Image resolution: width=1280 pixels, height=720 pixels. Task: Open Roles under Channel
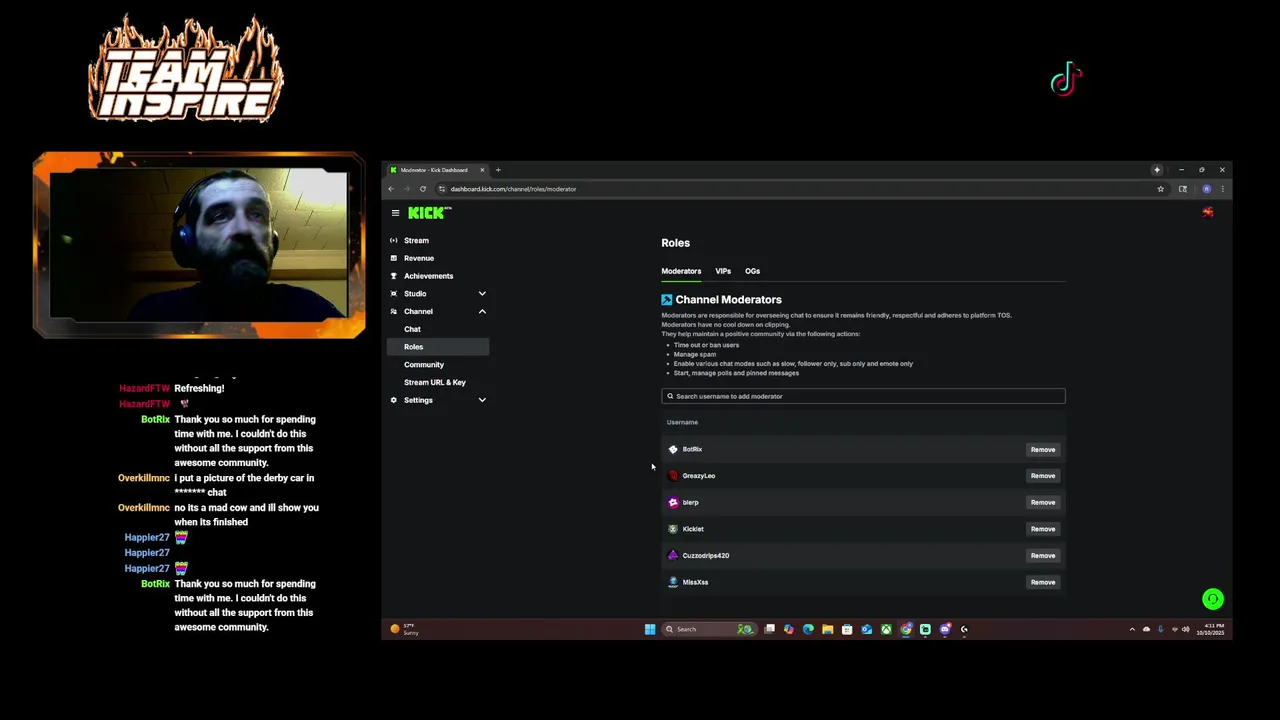click(438, 347)
